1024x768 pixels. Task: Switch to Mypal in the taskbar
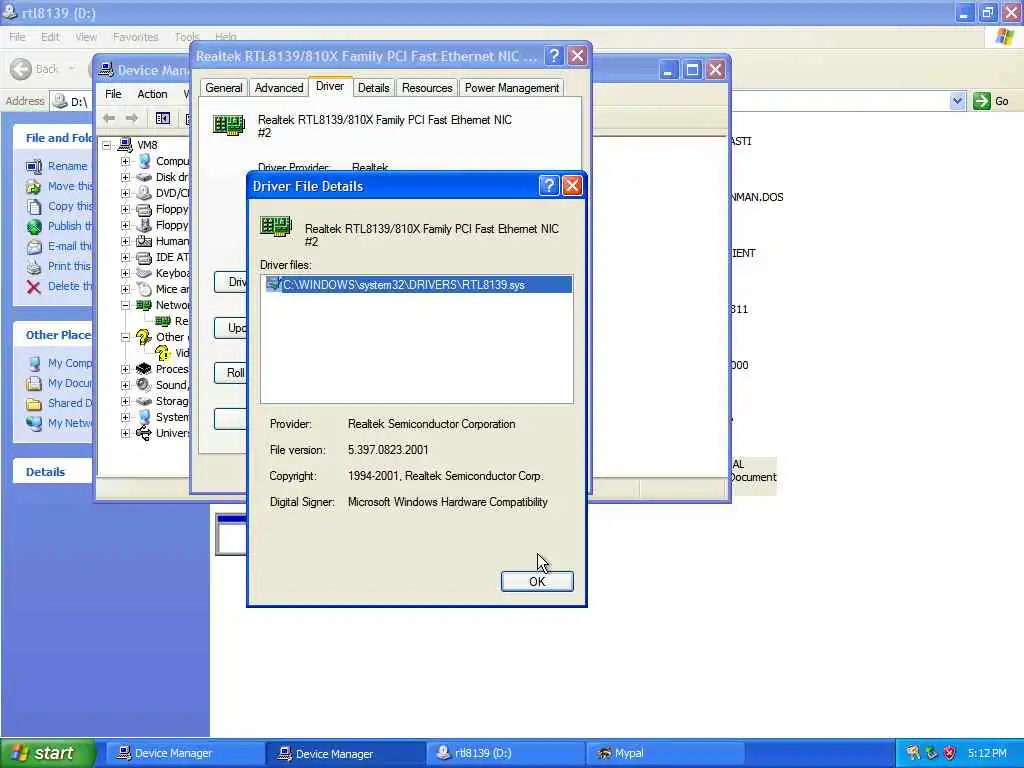(667, 753)
